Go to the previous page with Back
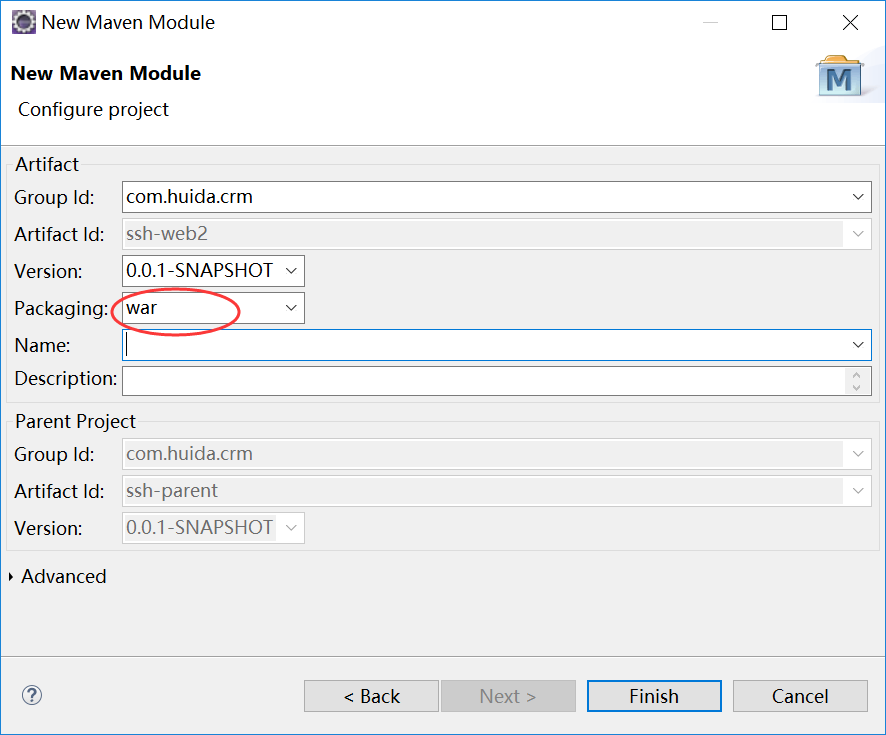886x735 pixels. coord(371,696)
